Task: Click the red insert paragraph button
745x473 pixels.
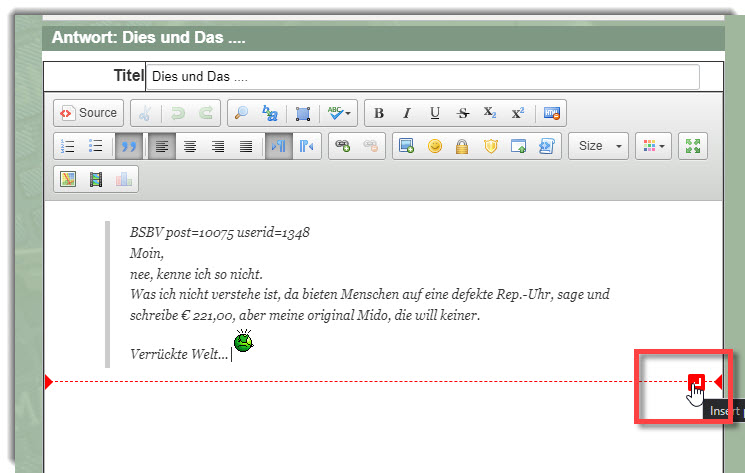Action: [697, 382]
